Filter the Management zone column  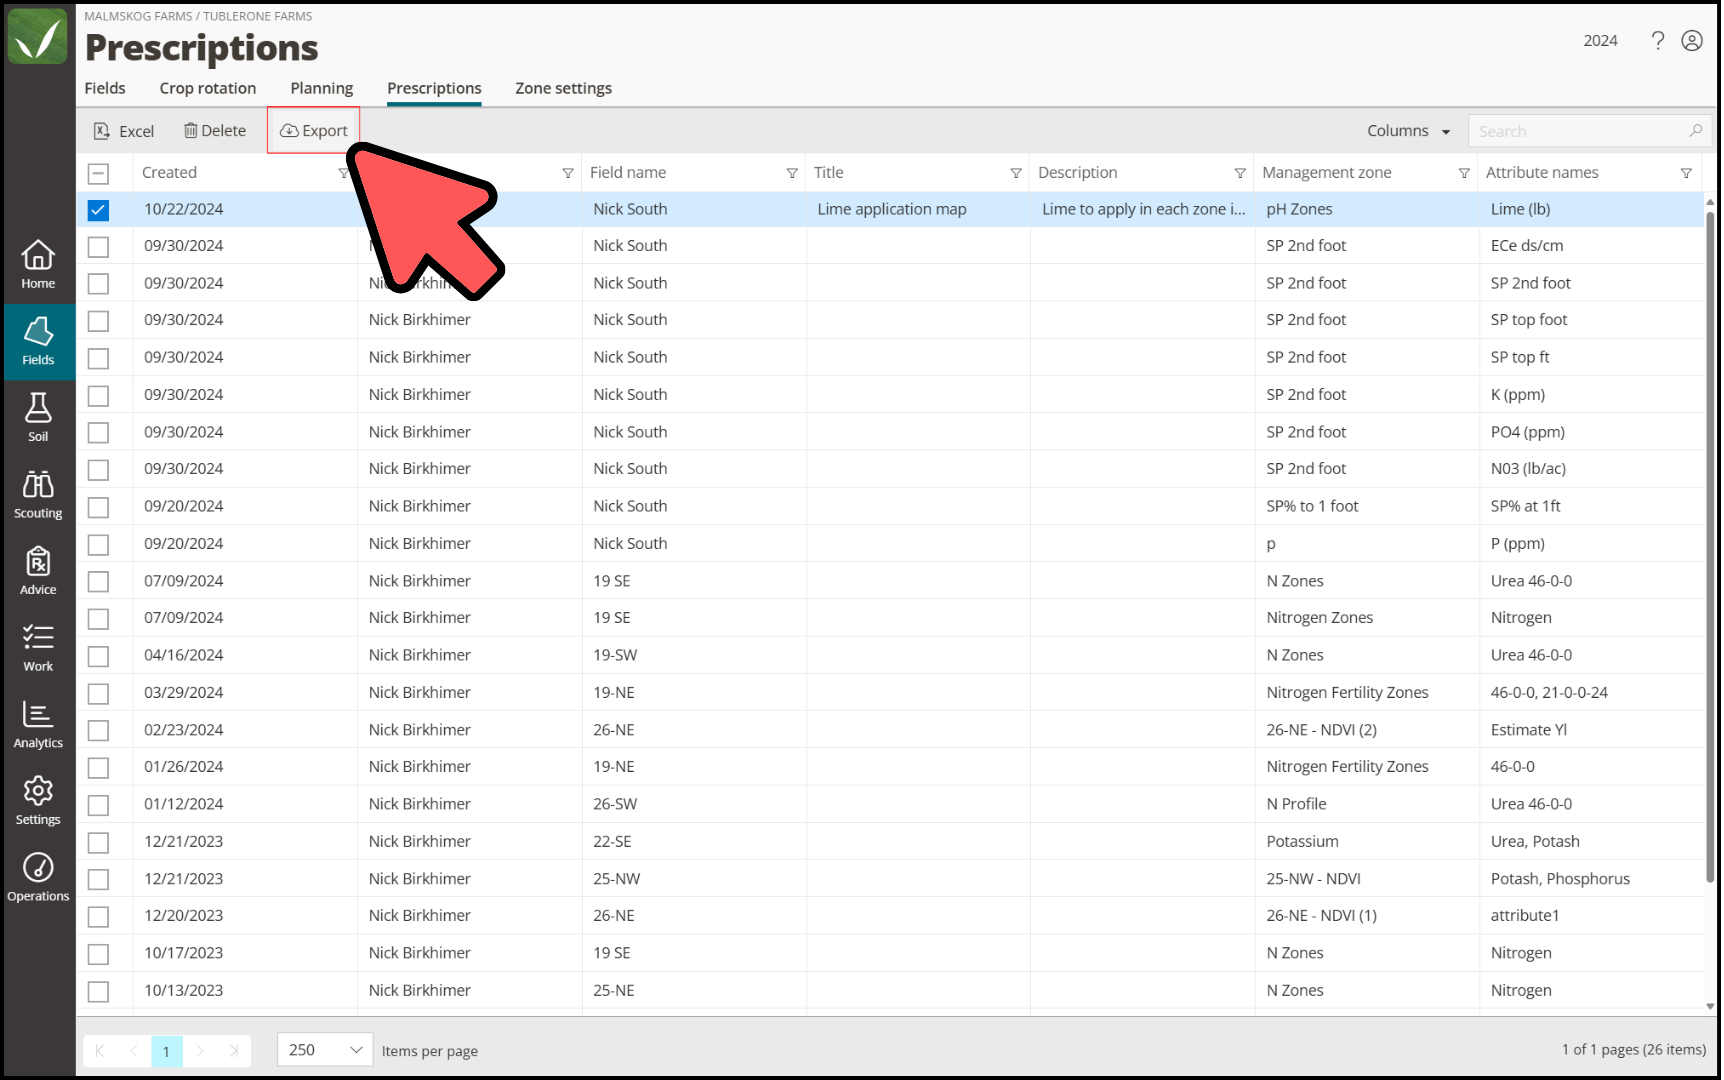click(x=1464, y=173)
